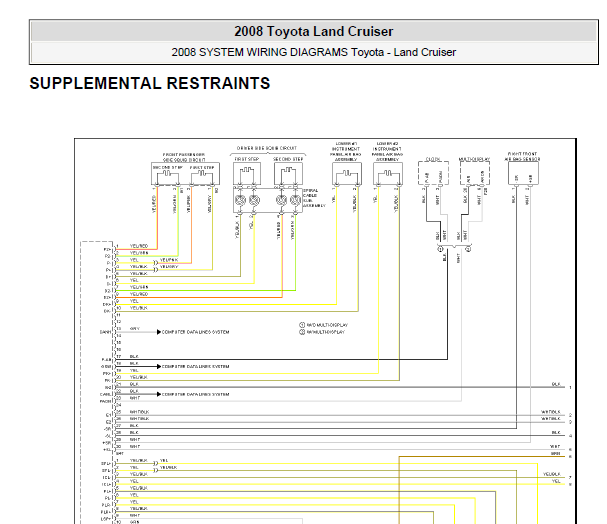The height and width of the screenshot is (524, 607).
Task: Click the 'FRONT PASSENGER SIDE SQUIB CIRCUIT' label
Action: click(x=184, y=157)
